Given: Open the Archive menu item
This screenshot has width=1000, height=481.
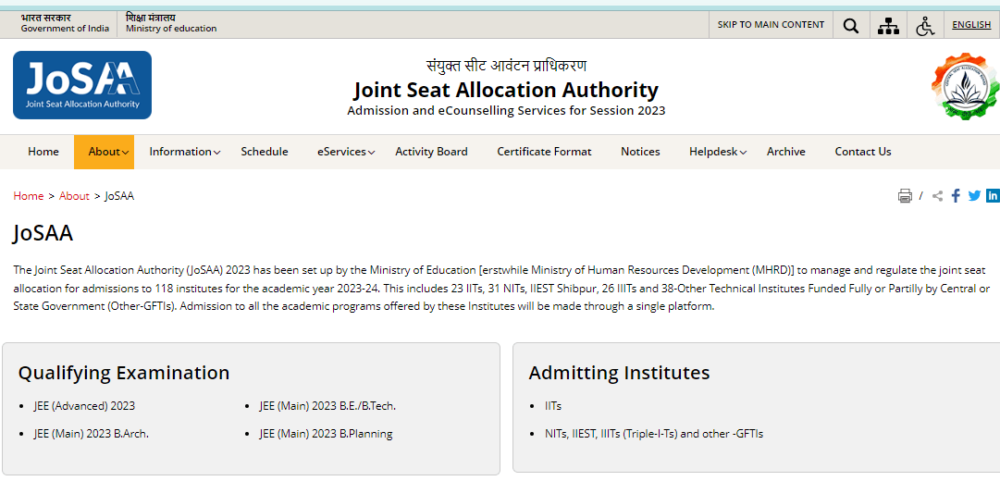Looking at the screenshot, I should [786, 152].
